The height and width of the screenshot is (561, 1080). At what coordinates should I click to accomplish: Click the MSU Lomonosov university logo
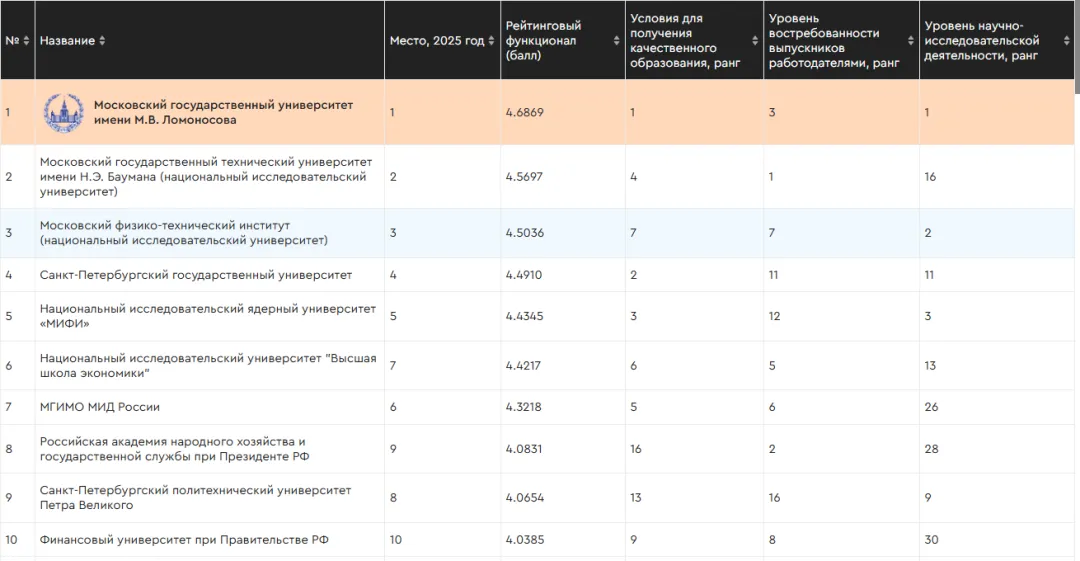pos(64,112)
